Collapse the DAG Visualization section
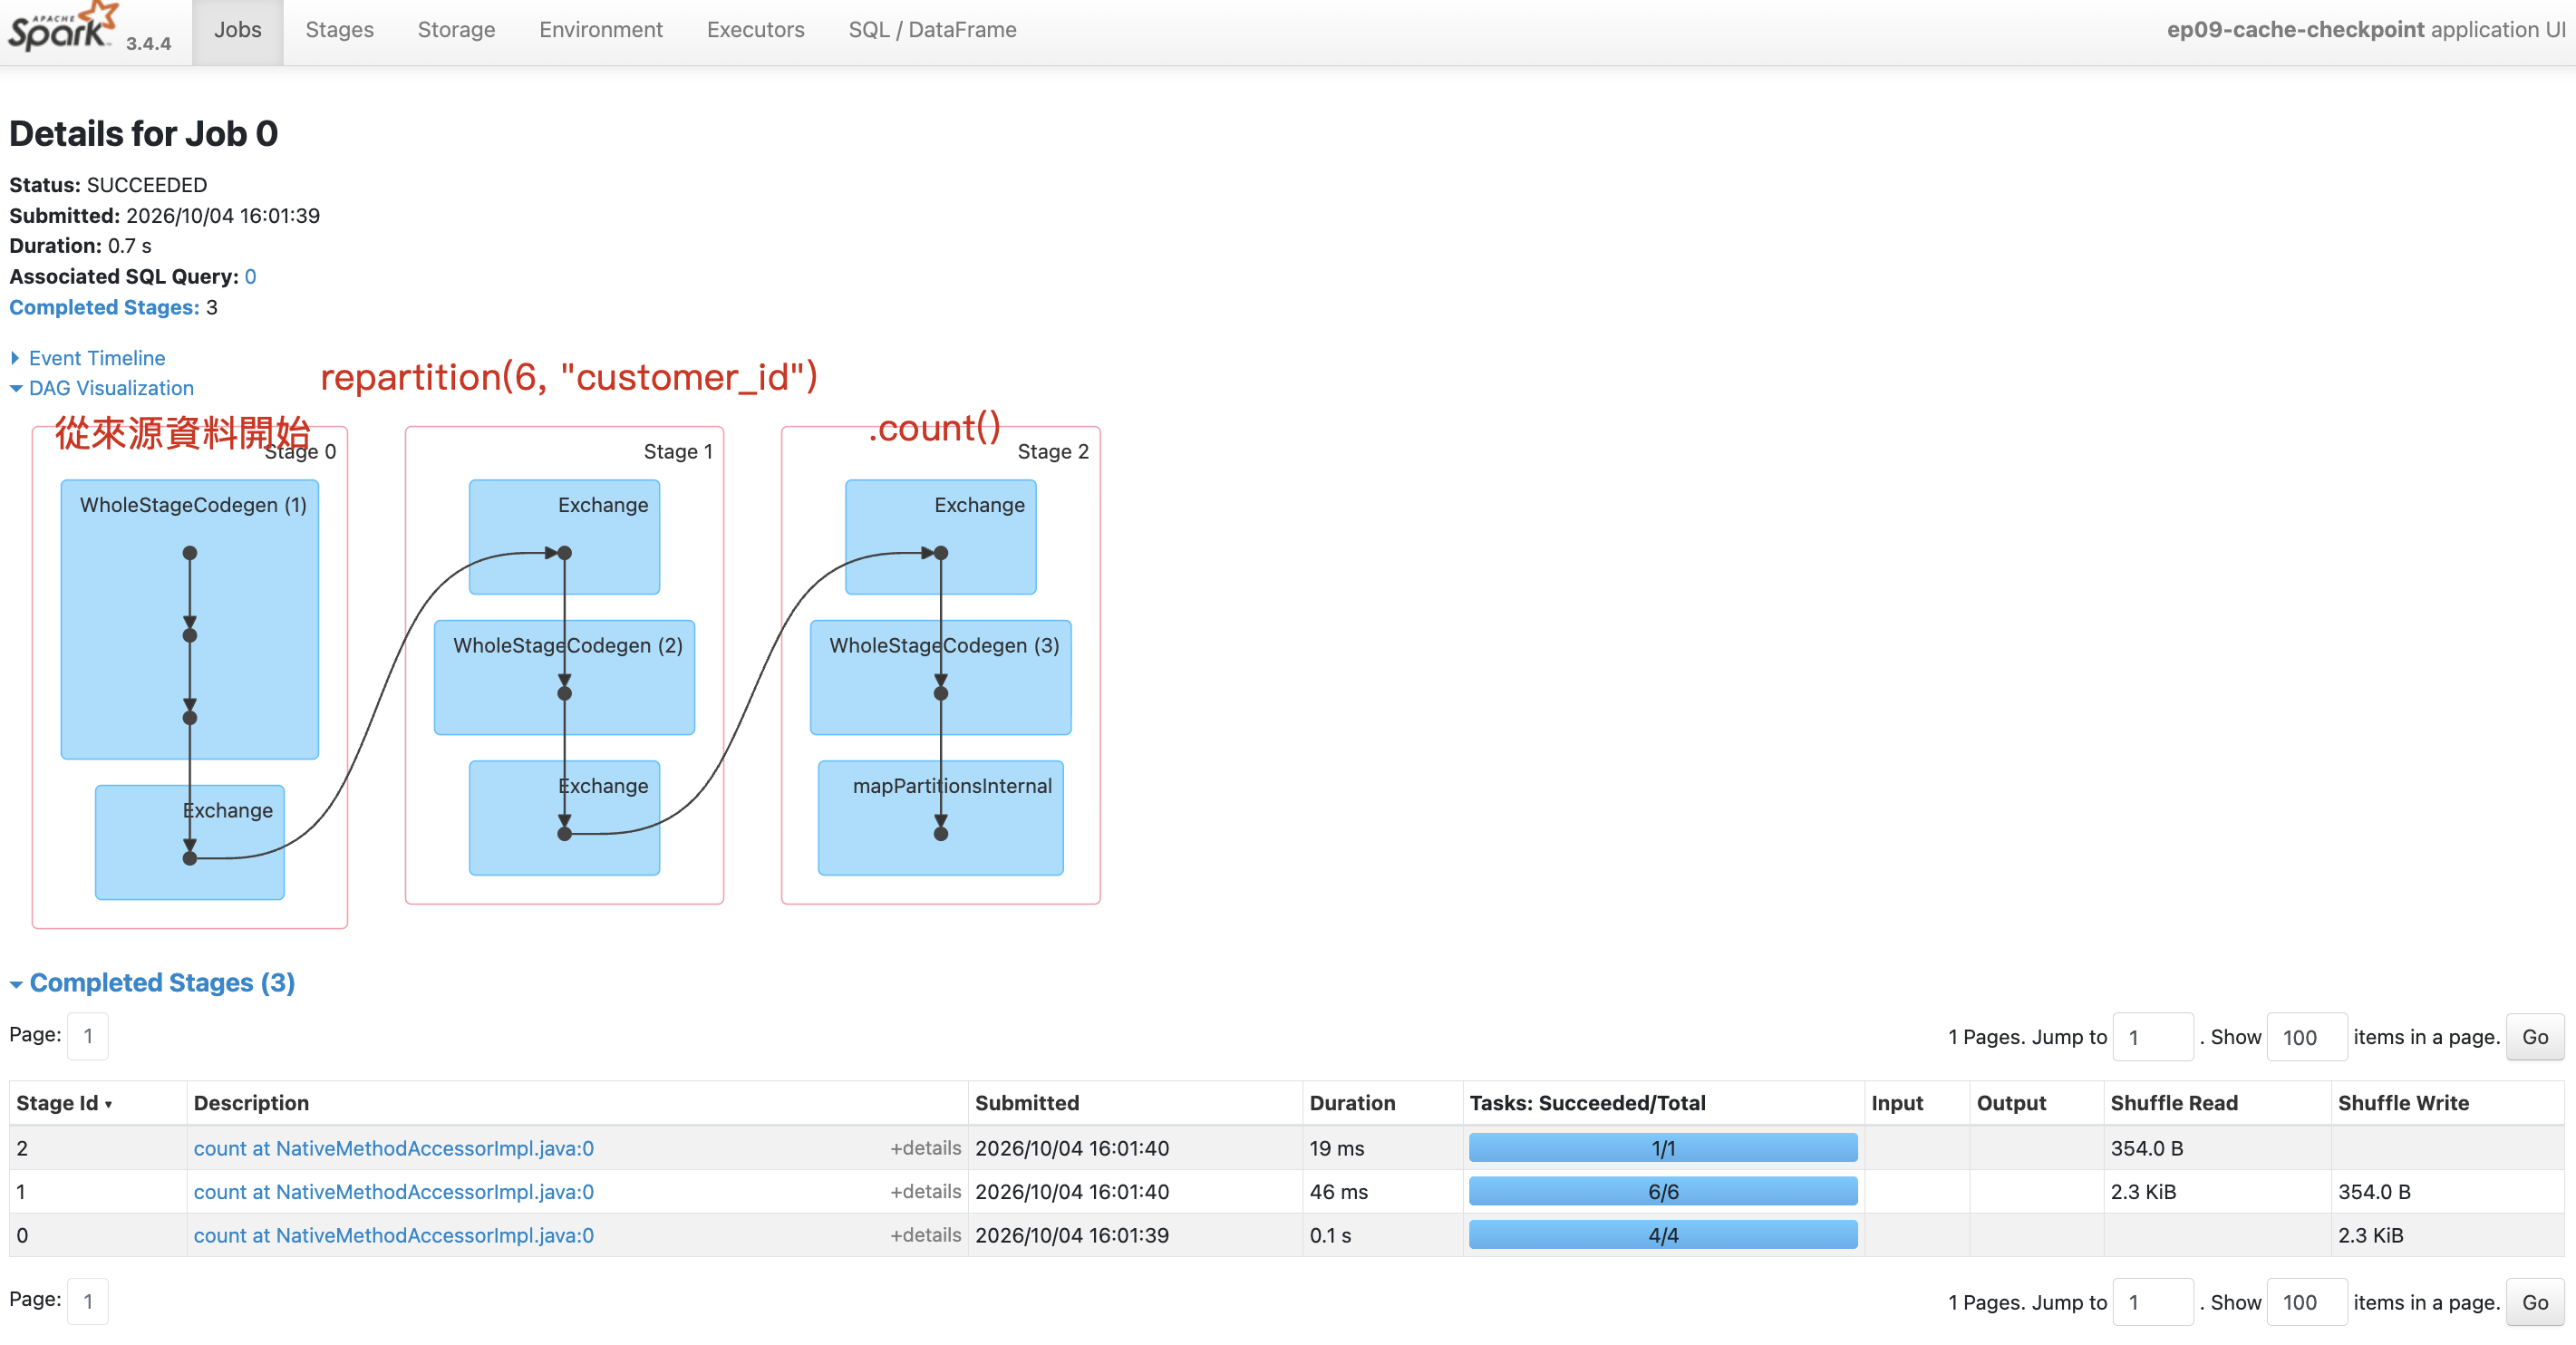Viewport: 2576px width, 1345px height. (110, 388)
